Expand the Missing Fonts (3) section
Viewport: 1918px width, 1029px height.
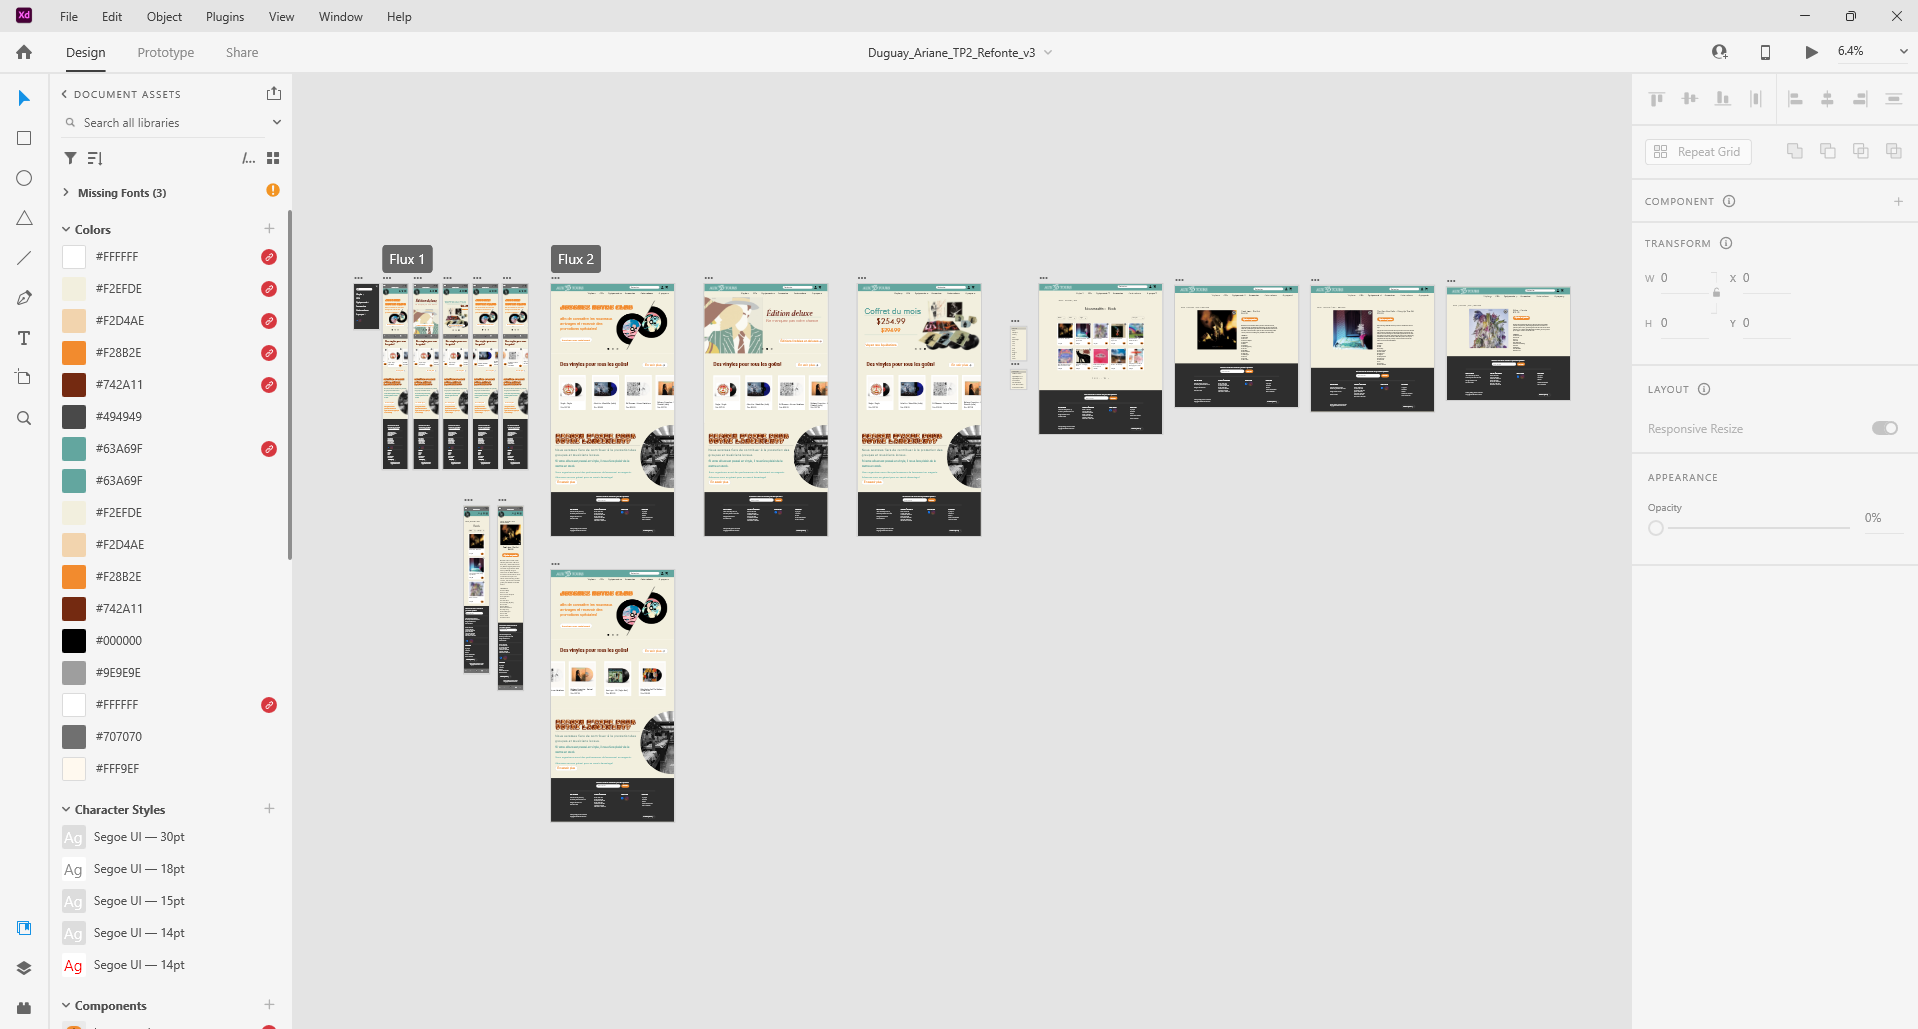pyautogui.click(x=66, y=192)
